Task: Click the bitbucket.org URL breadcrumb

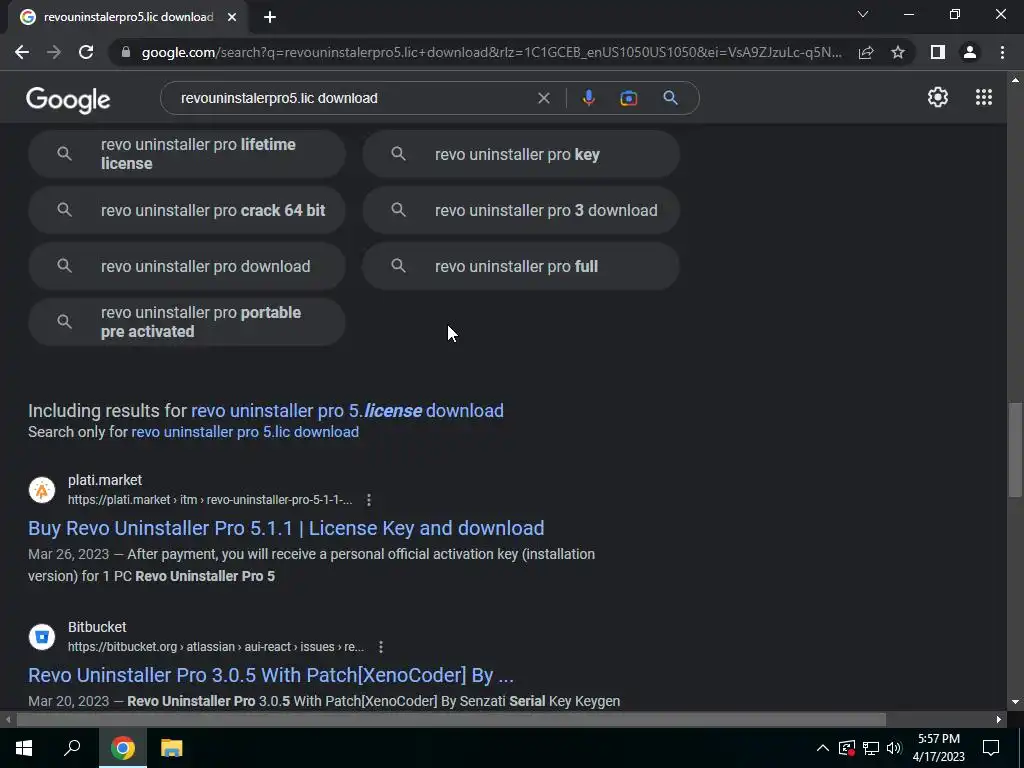Action: [216, 647]
